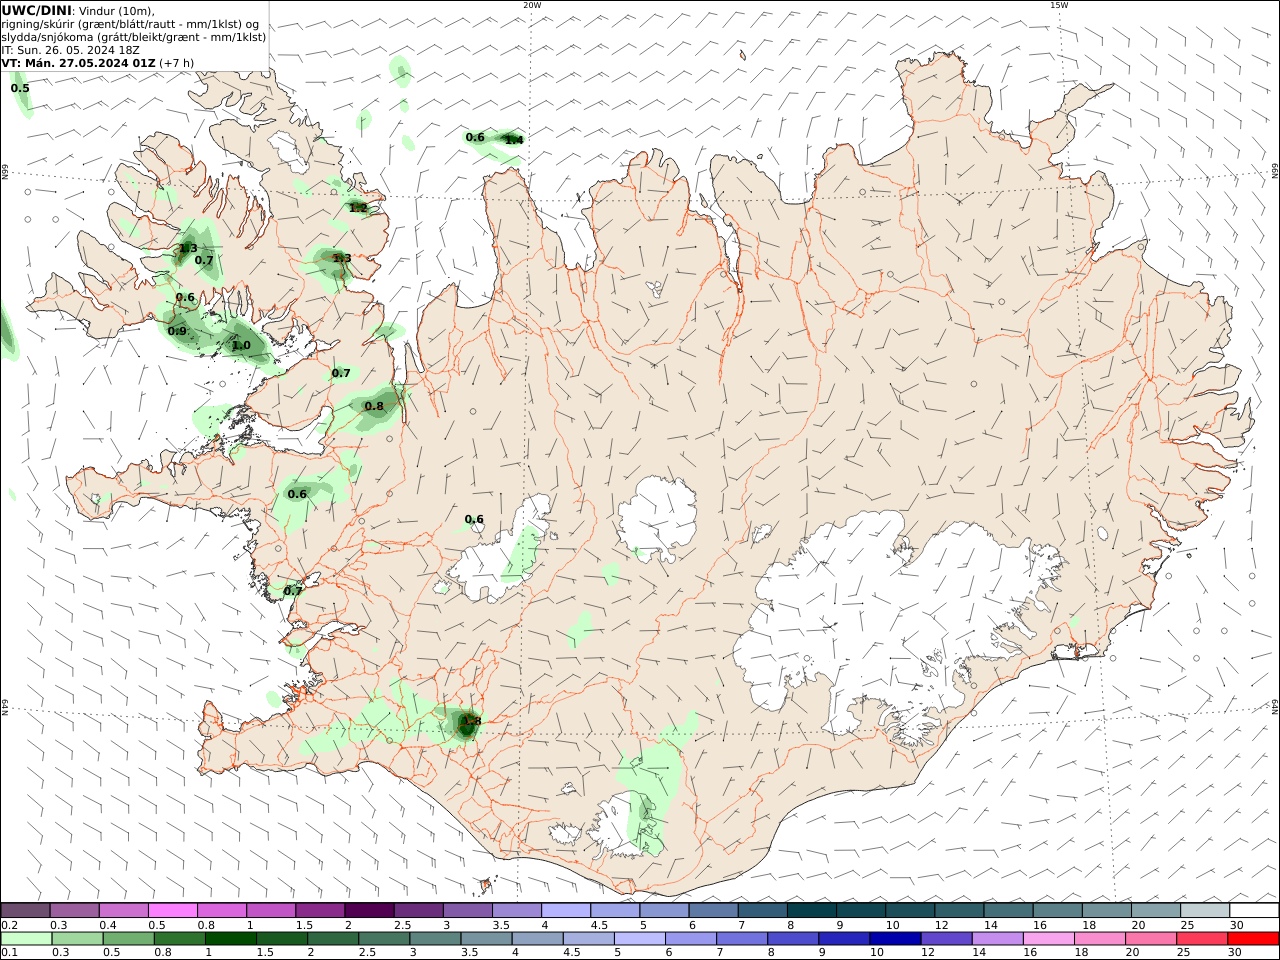Click the '1.4' precipitation value on the map
Screen dimensions: 1280x960
pos(514,140)
